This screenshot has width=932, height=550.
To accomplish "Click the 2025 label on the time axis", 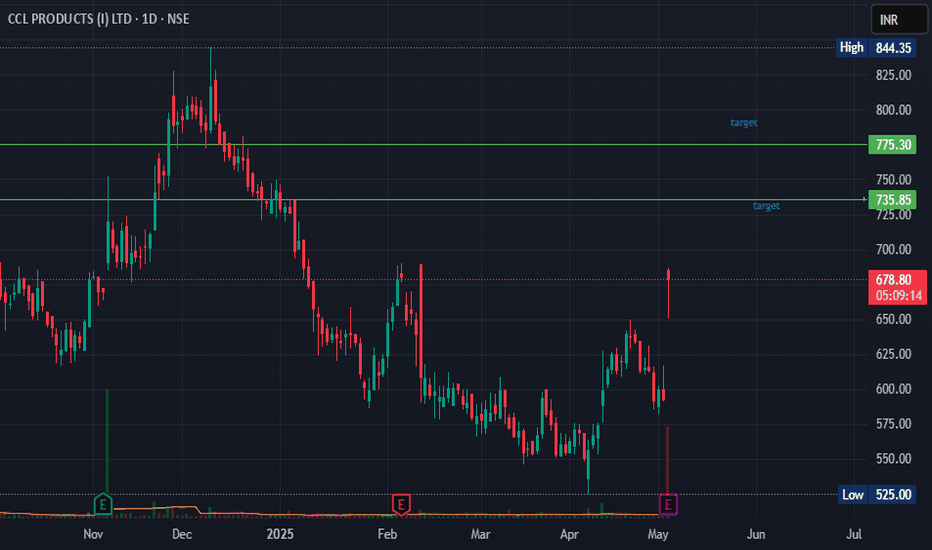I will tap(280, 534).
